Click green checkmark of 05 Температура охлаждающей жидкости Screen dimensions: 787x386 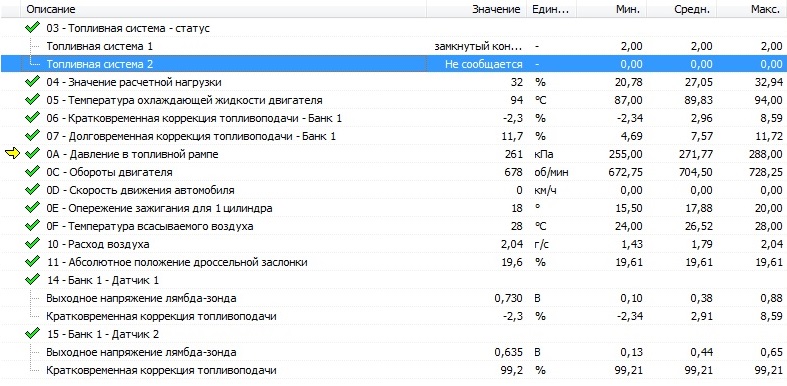(32, 100)
